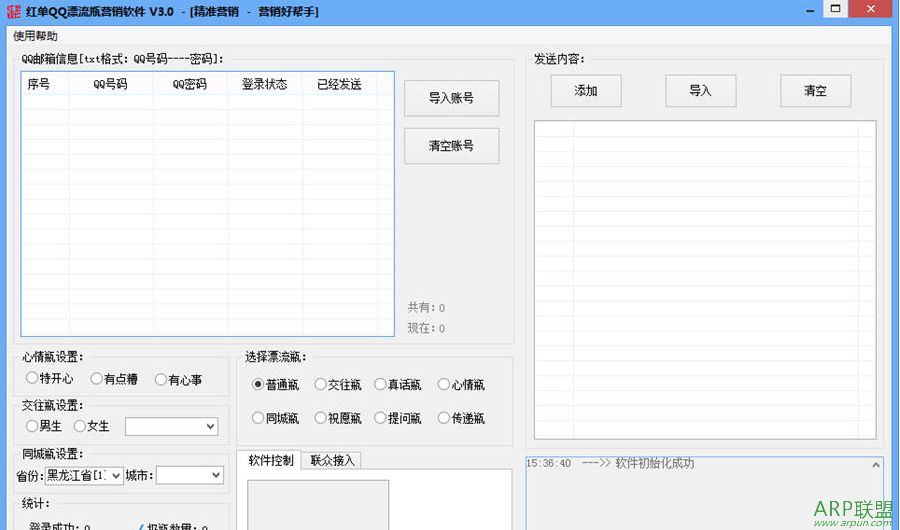Click the QQ密码 column header
900x530 pixels.
point(190,84)
